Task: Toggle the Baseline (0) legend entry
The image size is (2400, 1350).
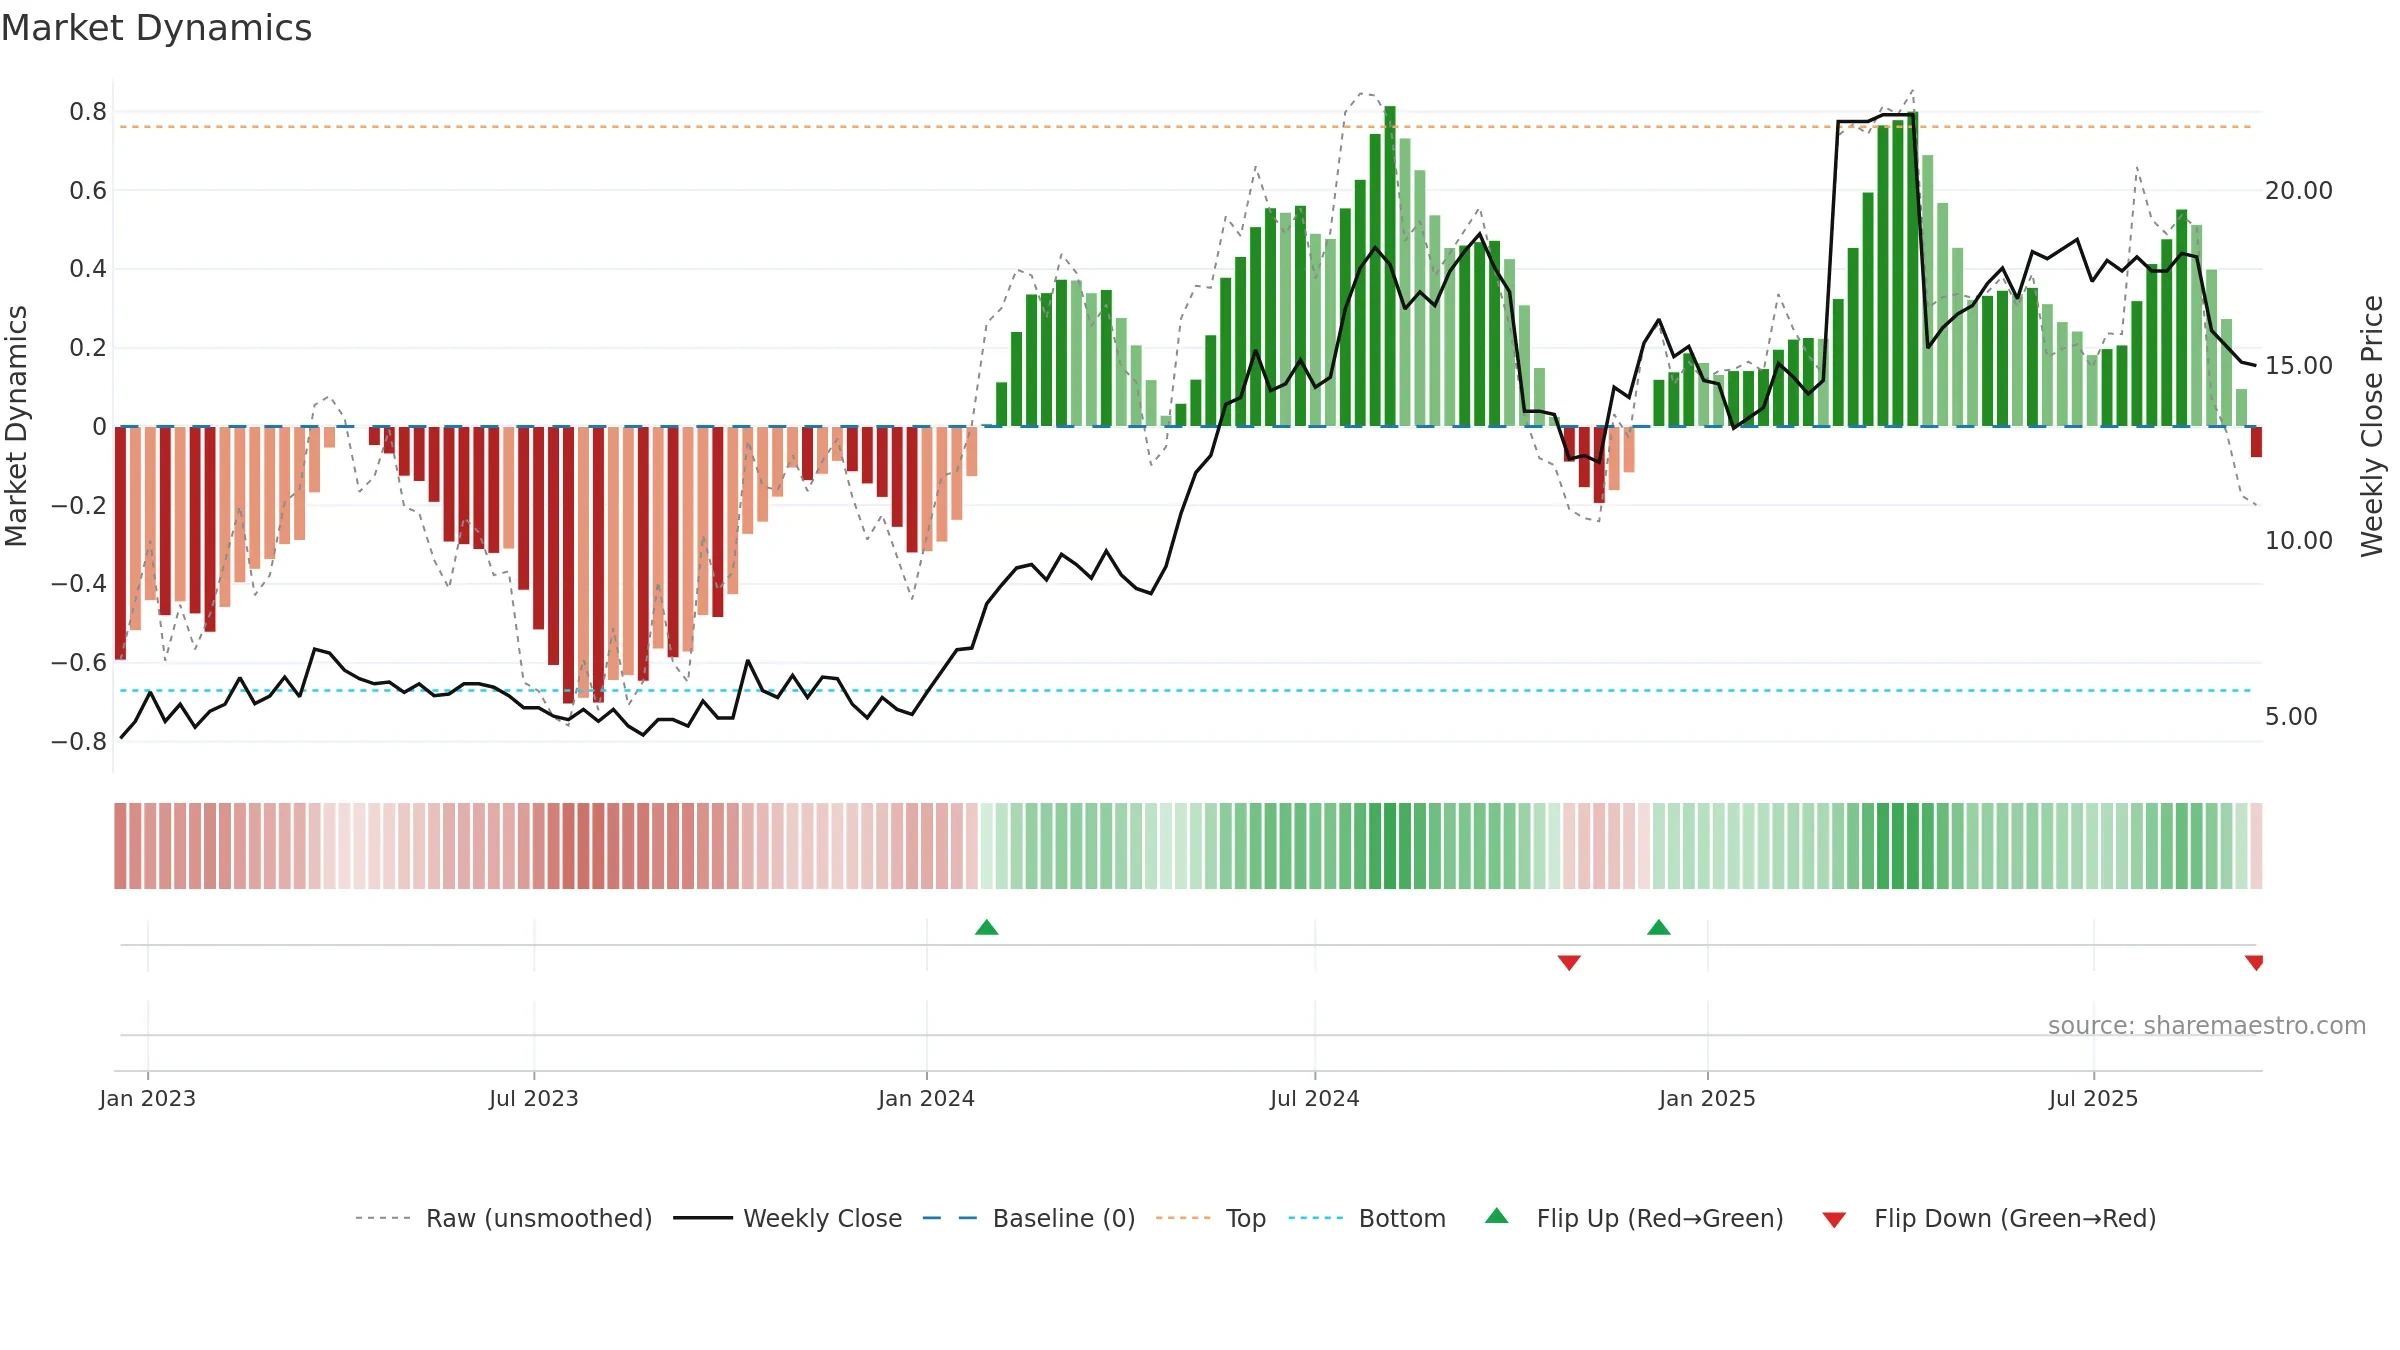Action: tap(1029, 1218)
